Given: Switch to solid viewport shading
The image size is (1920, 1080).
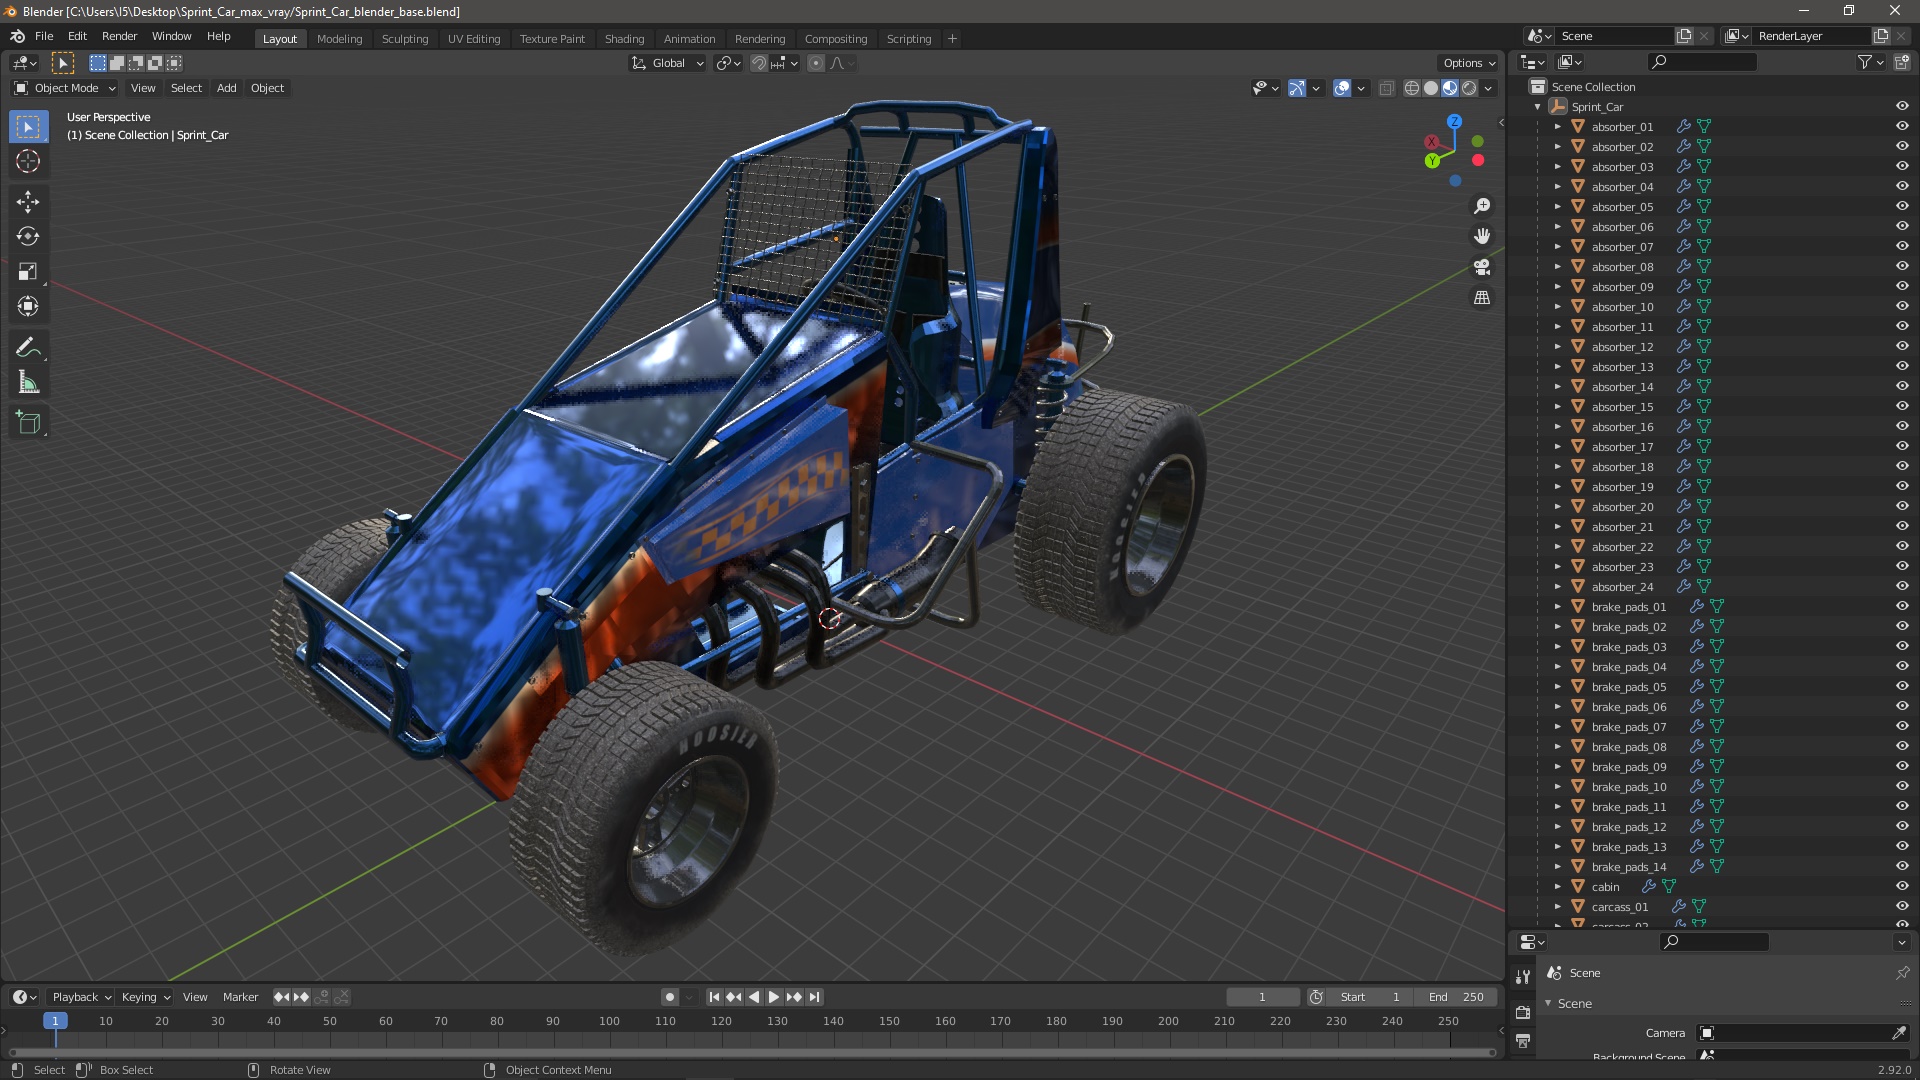Looking at the screenshot, I should point(1431,88).
